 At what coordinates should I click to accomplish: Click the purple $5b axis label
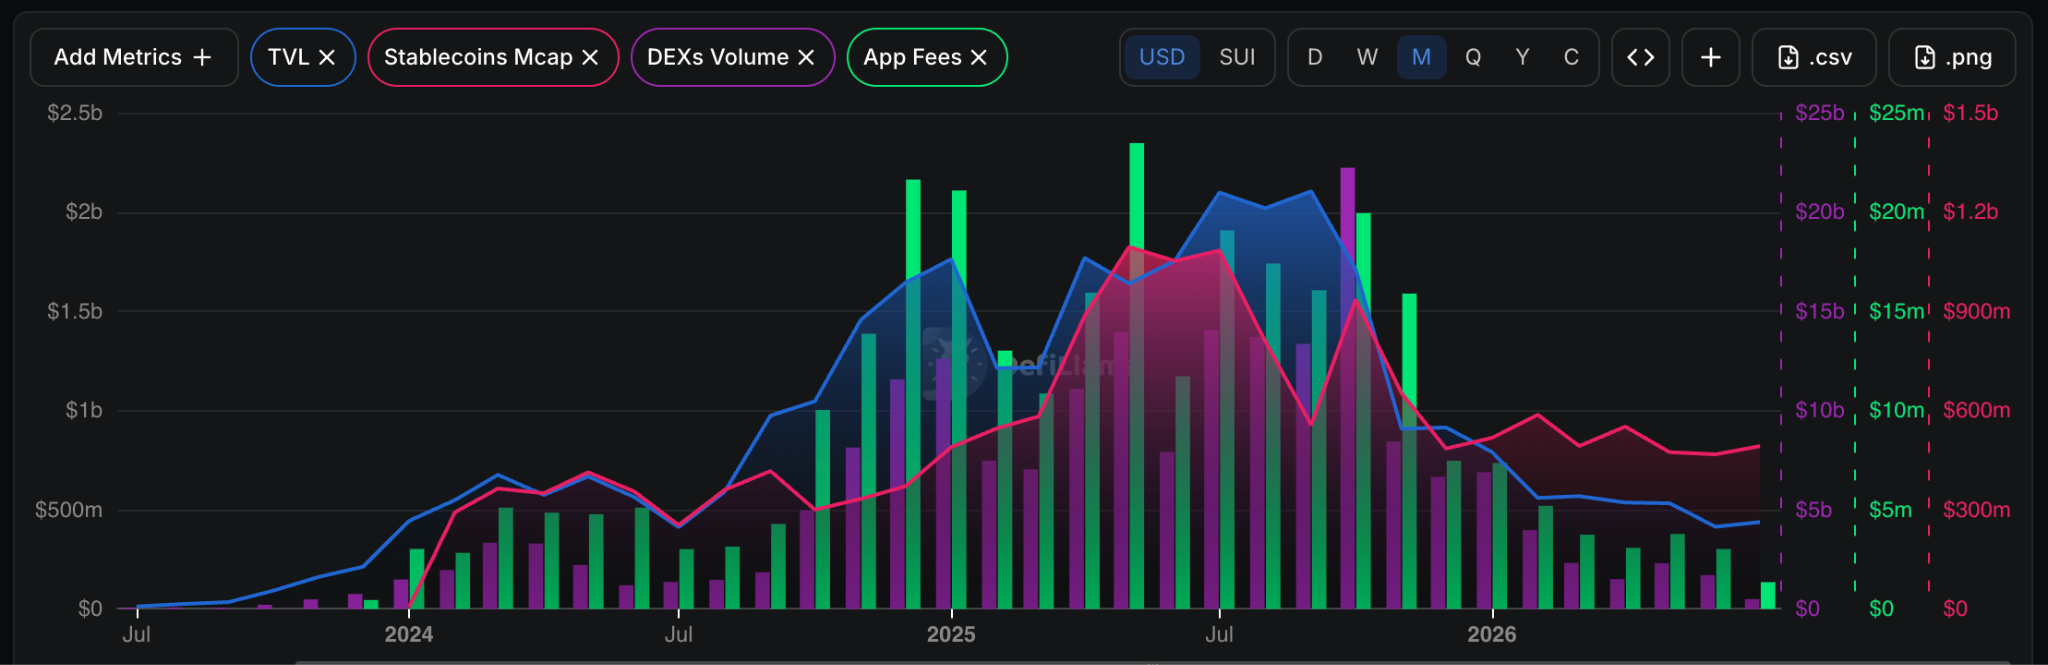(1813, 510)
